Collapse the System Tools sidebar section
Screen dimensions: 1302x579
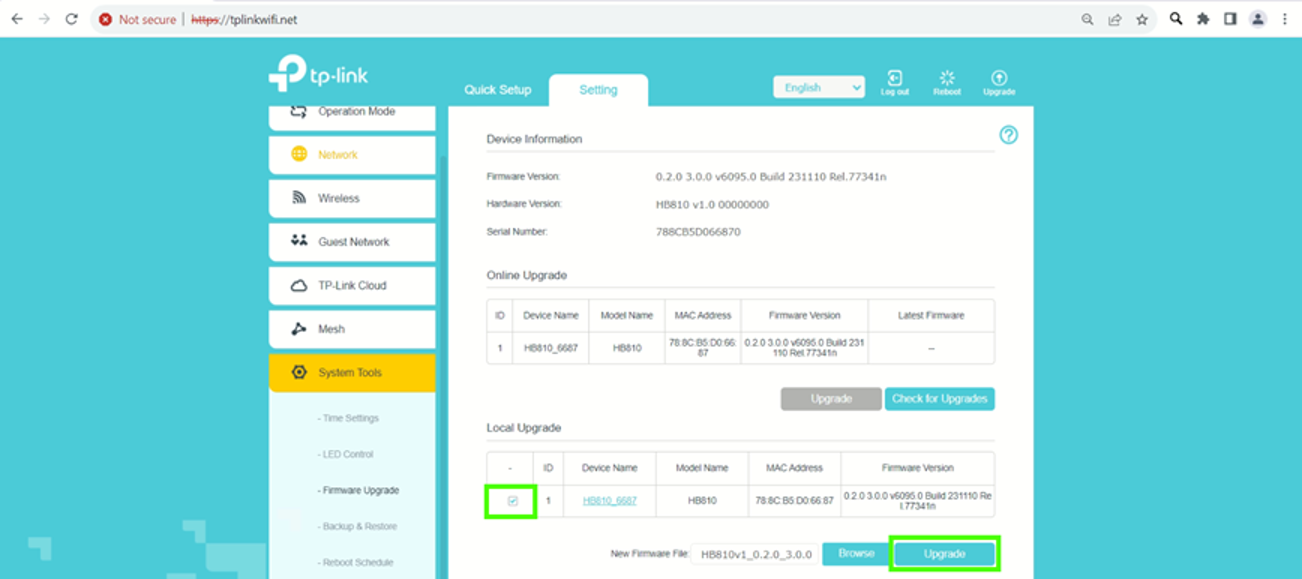[x=352, y=373]
